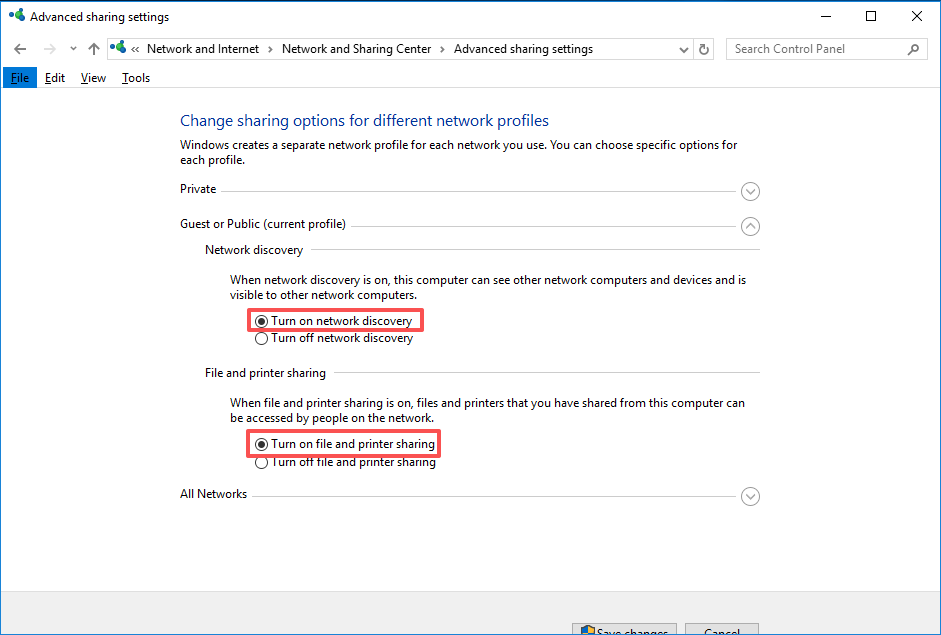Image resolution: width=941 pixels, height=635 pixels.
Task: Collapse the Guest or Public section
Action: [x=750, y=226]
